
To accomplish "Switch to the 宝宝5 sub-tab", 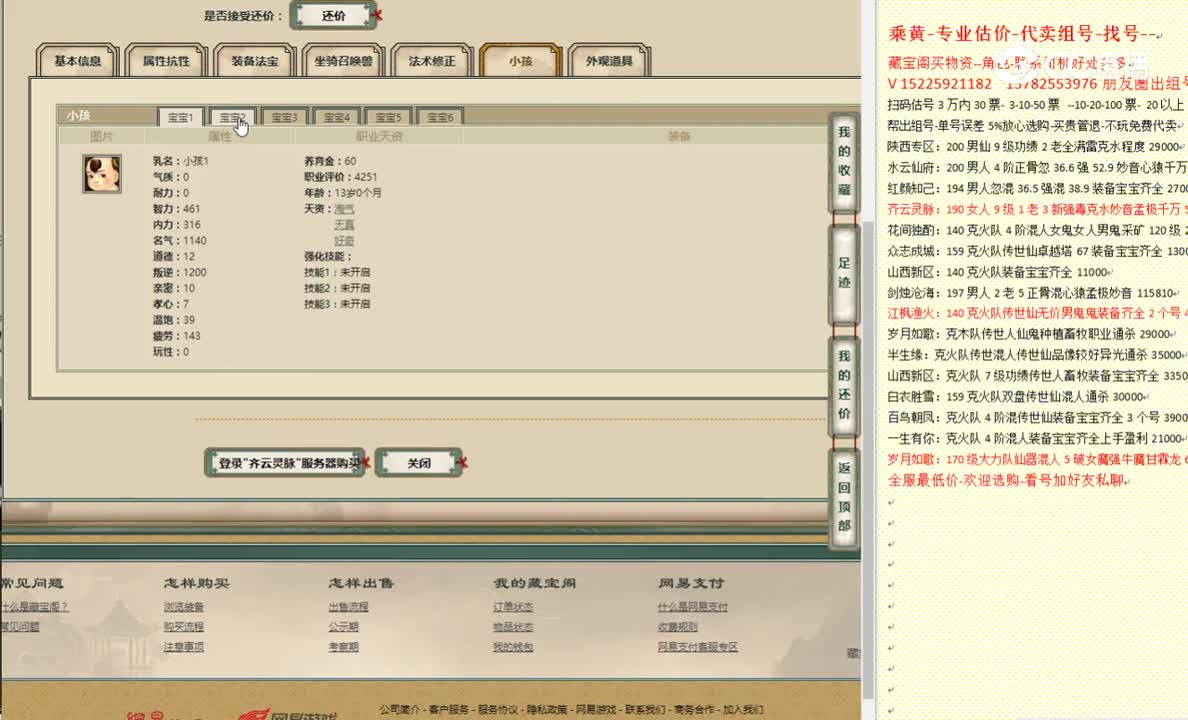I will coord(388,117).
